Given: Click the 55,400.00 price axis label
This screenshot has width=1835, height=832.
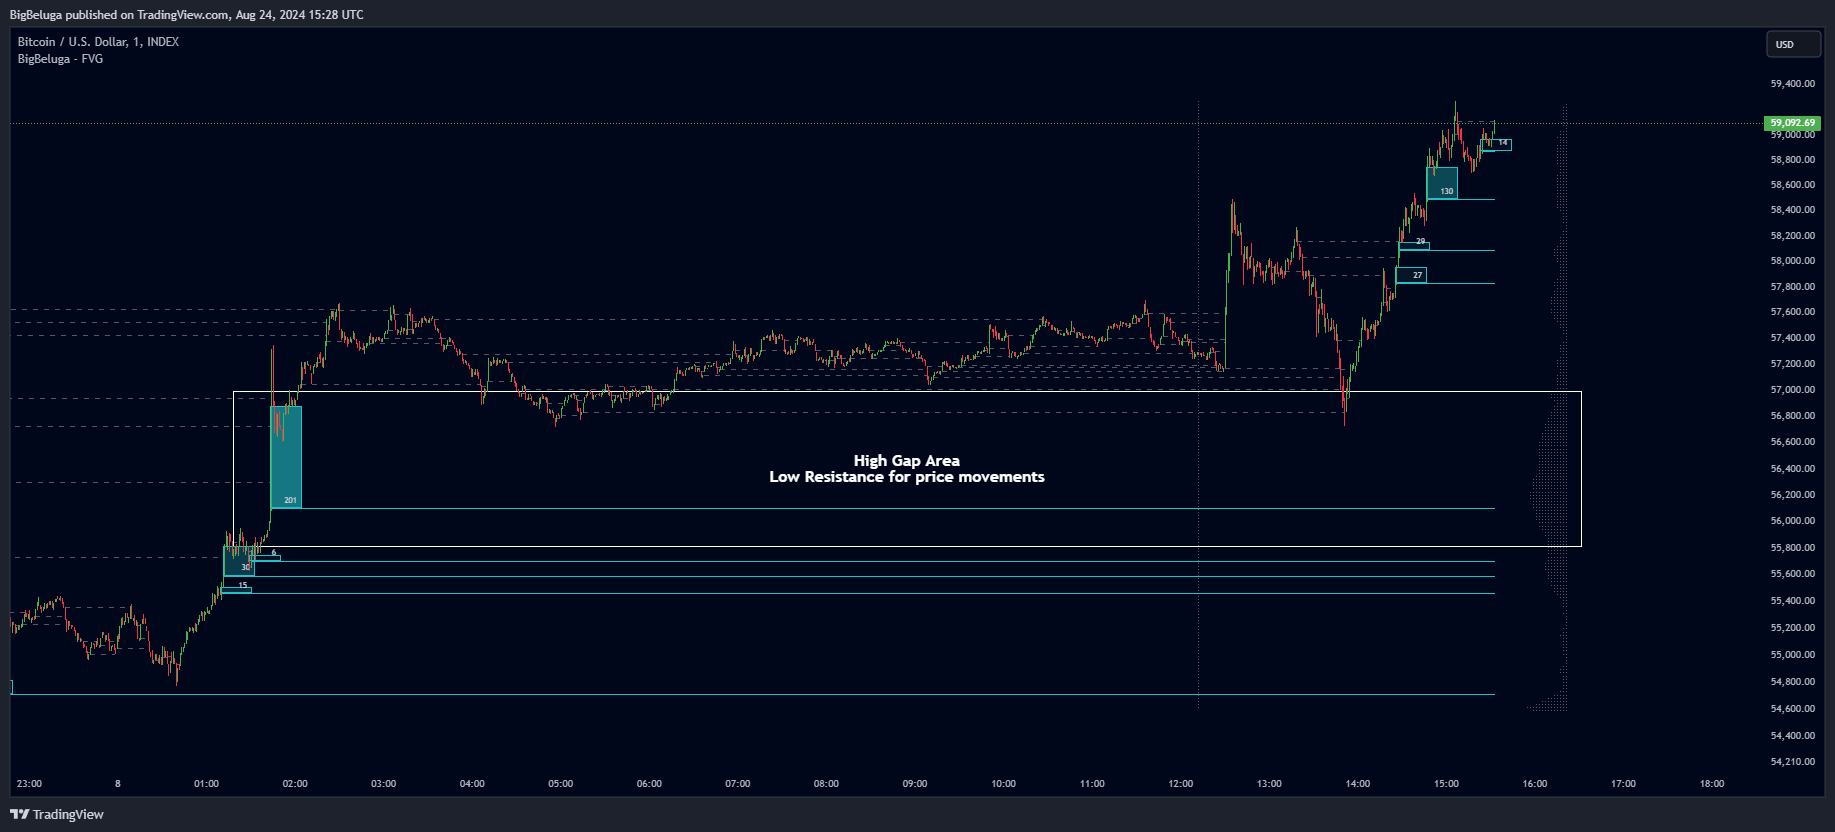Looking at the screenshot, I should coord(1793,601).
